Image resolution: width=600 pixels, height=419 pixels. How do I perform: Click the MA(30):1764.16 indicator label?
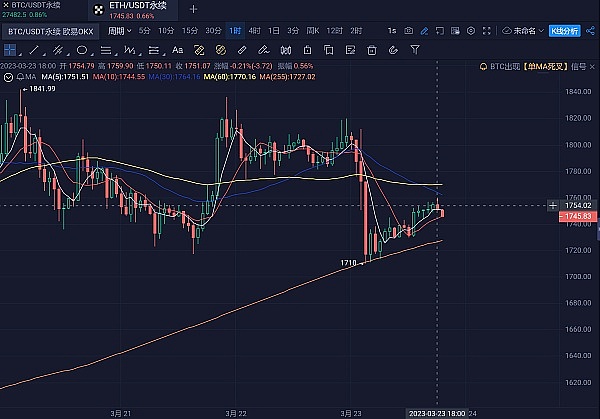tap(174, 77)
